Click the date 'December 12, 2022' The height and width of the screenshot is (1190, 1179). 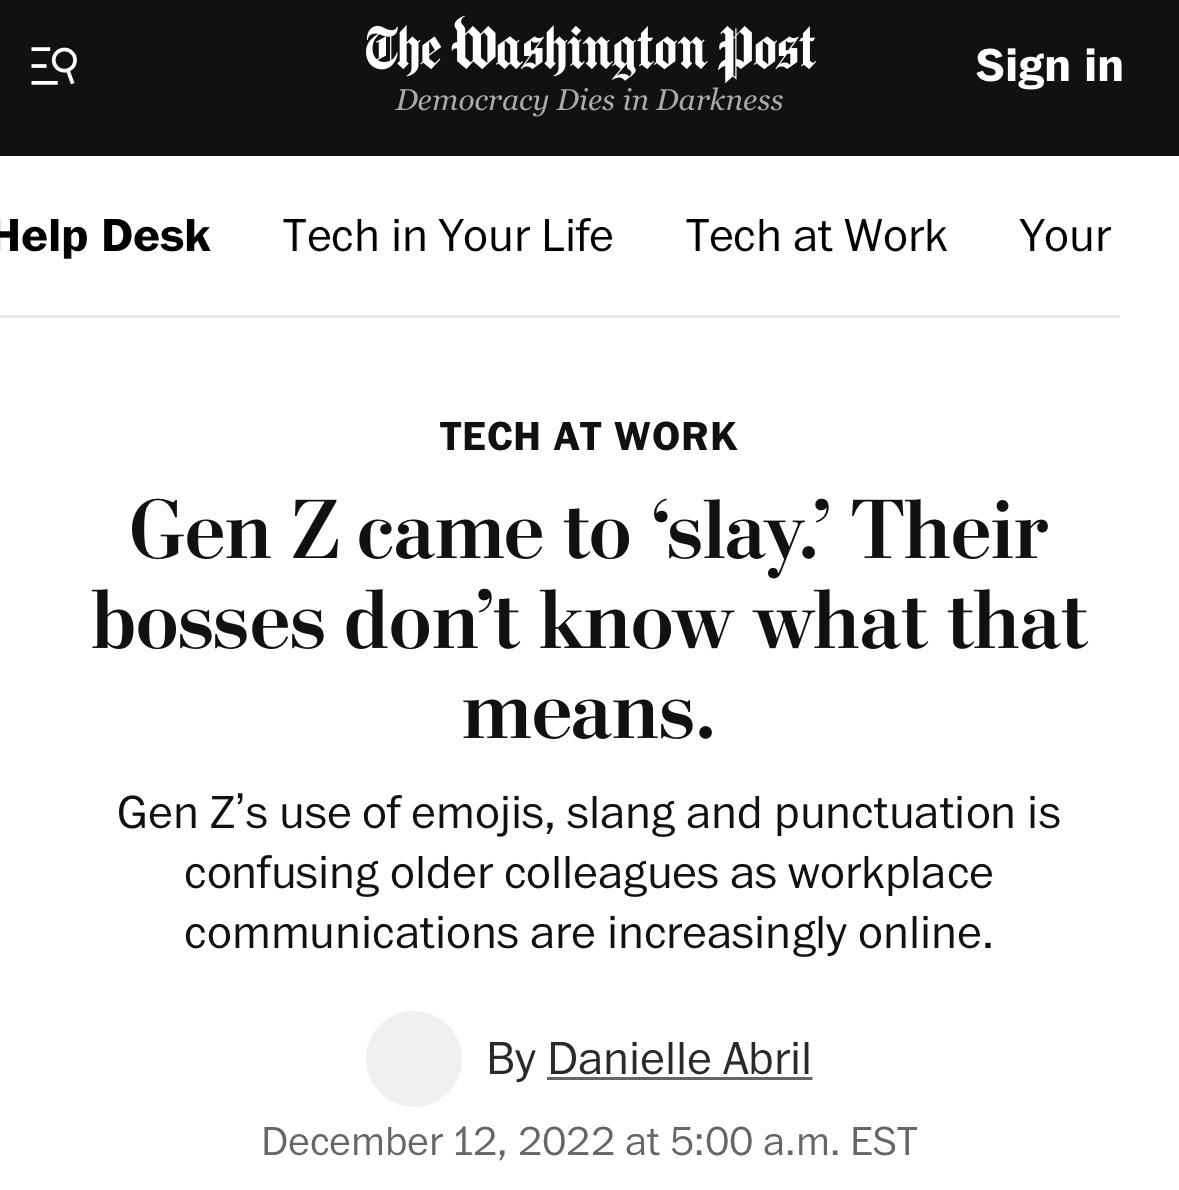click(437, 1141)
